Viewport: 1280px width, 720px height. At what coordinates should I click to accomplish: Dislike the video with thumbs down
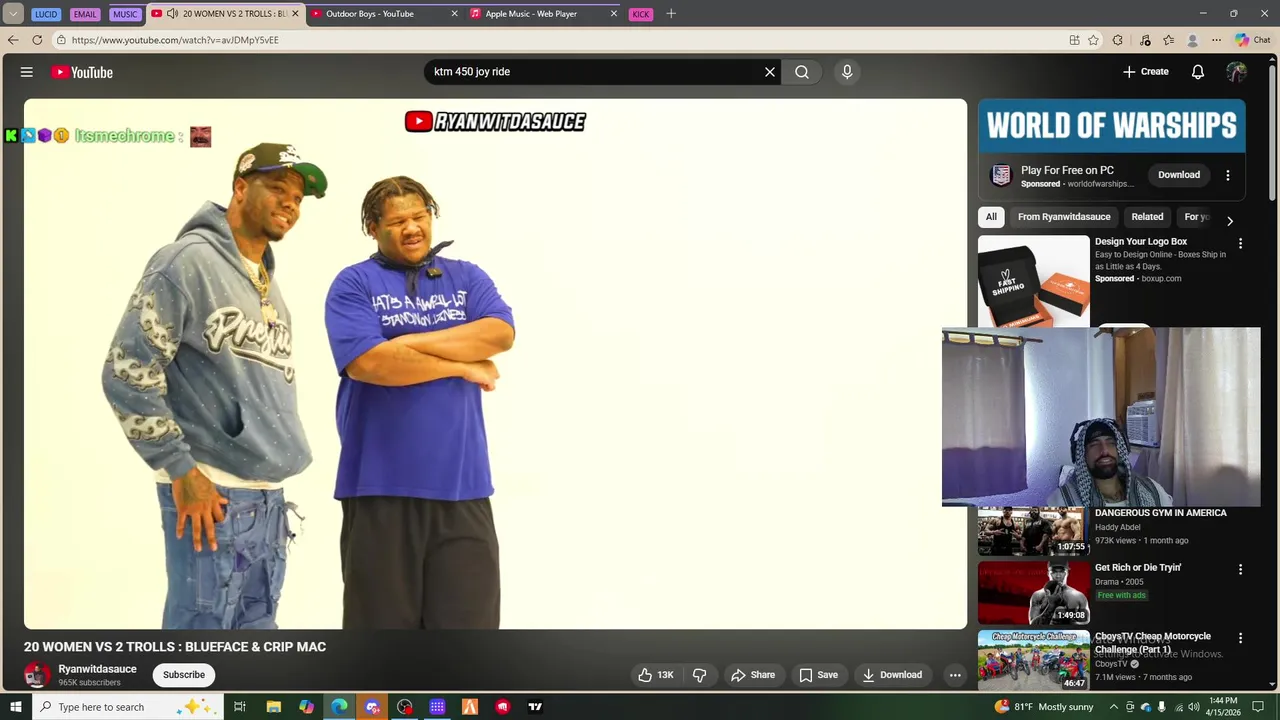(x=700, y=675)
